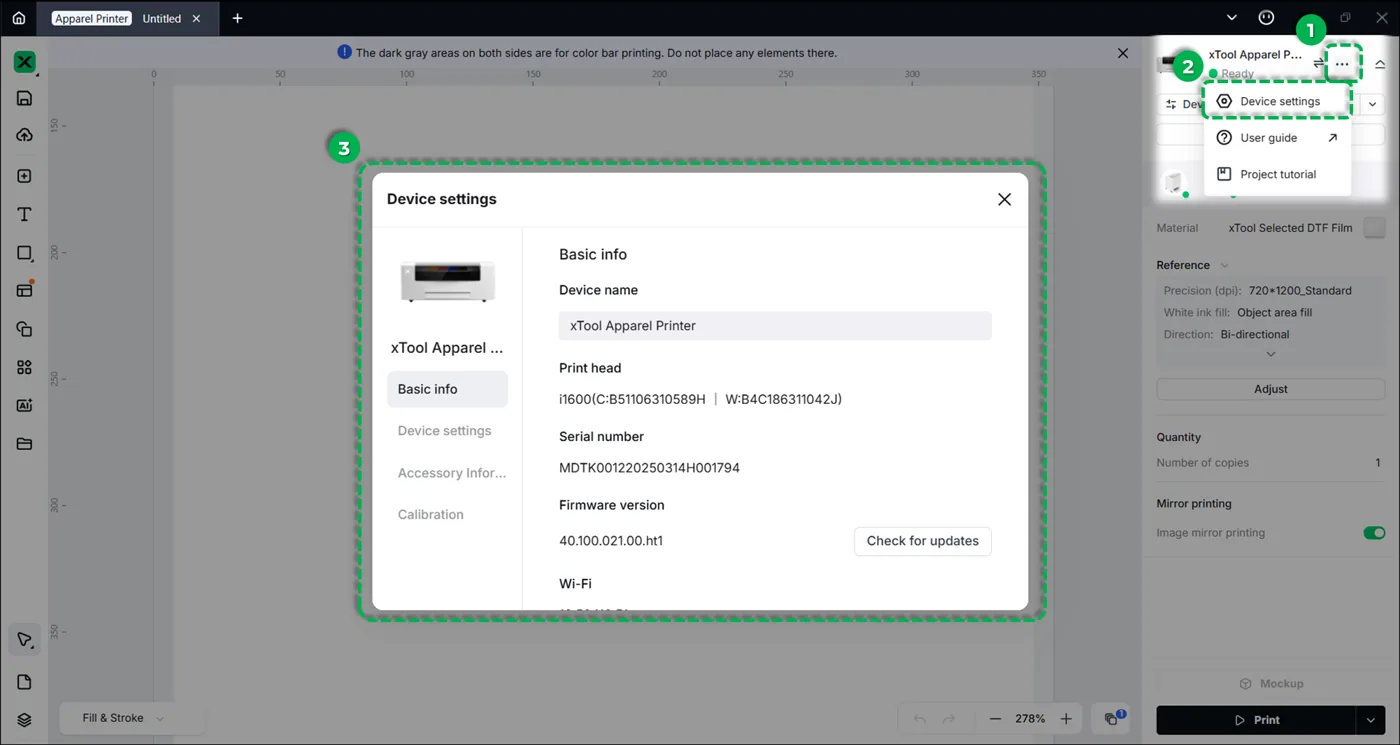The width and height of the screenshot is (1400, 745).
Task: Click the smiley feedback icon in title bar
Action: pyautogui.click(x=1267, y=18)
